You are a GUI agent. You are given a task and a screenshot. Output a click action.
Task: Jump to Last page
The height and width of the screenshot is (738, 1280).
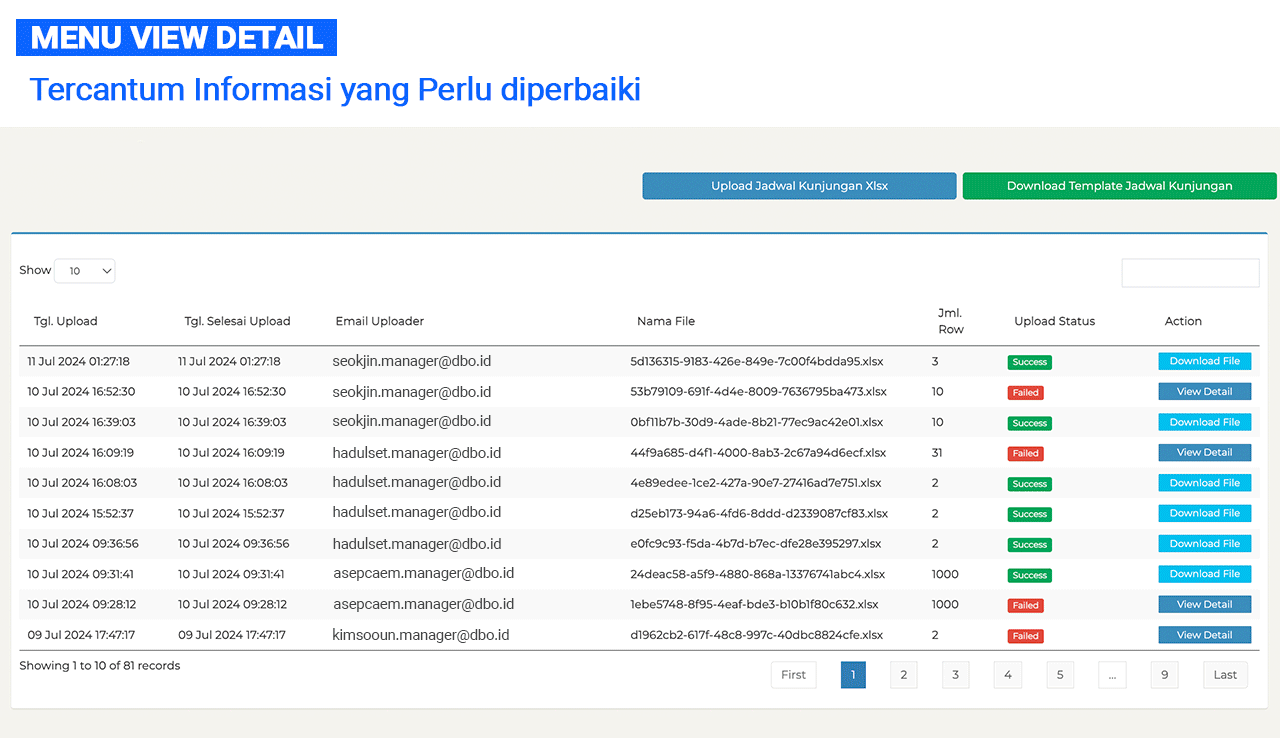pos(1225,675)
